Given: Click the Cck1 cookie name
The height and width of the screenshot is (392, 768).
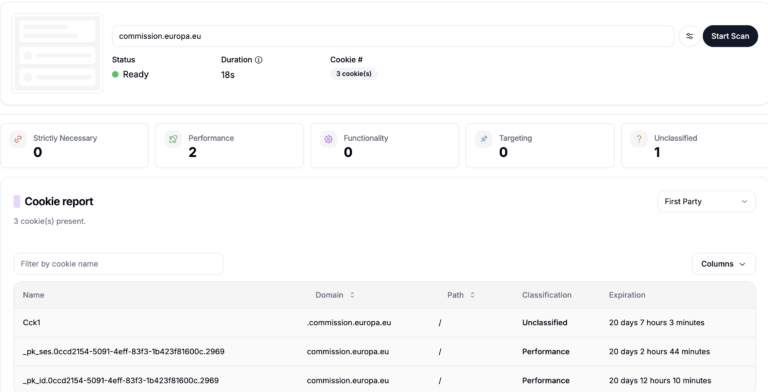Looking at the screenshot, I should (x=31, y=322).
